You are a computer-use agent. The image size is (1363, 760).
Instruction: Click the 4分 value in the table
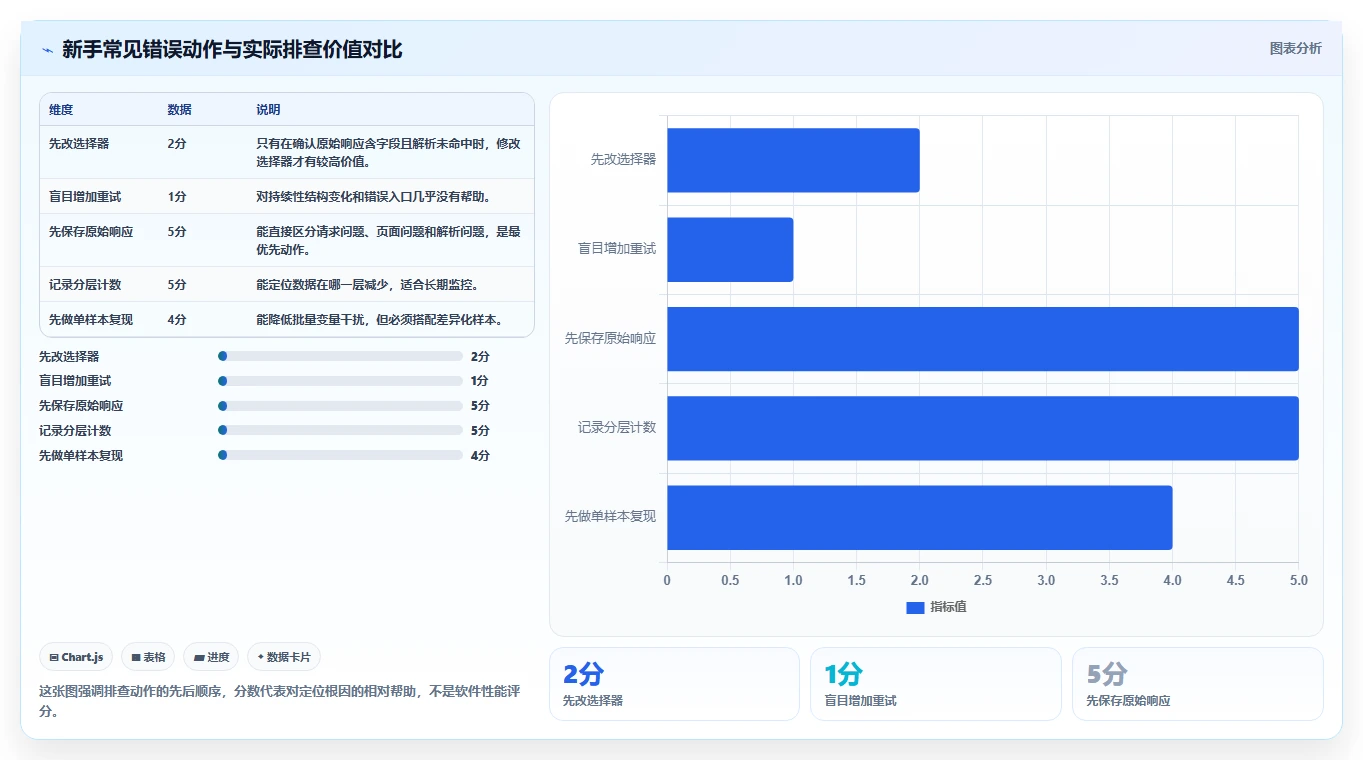tap(177, 320)
